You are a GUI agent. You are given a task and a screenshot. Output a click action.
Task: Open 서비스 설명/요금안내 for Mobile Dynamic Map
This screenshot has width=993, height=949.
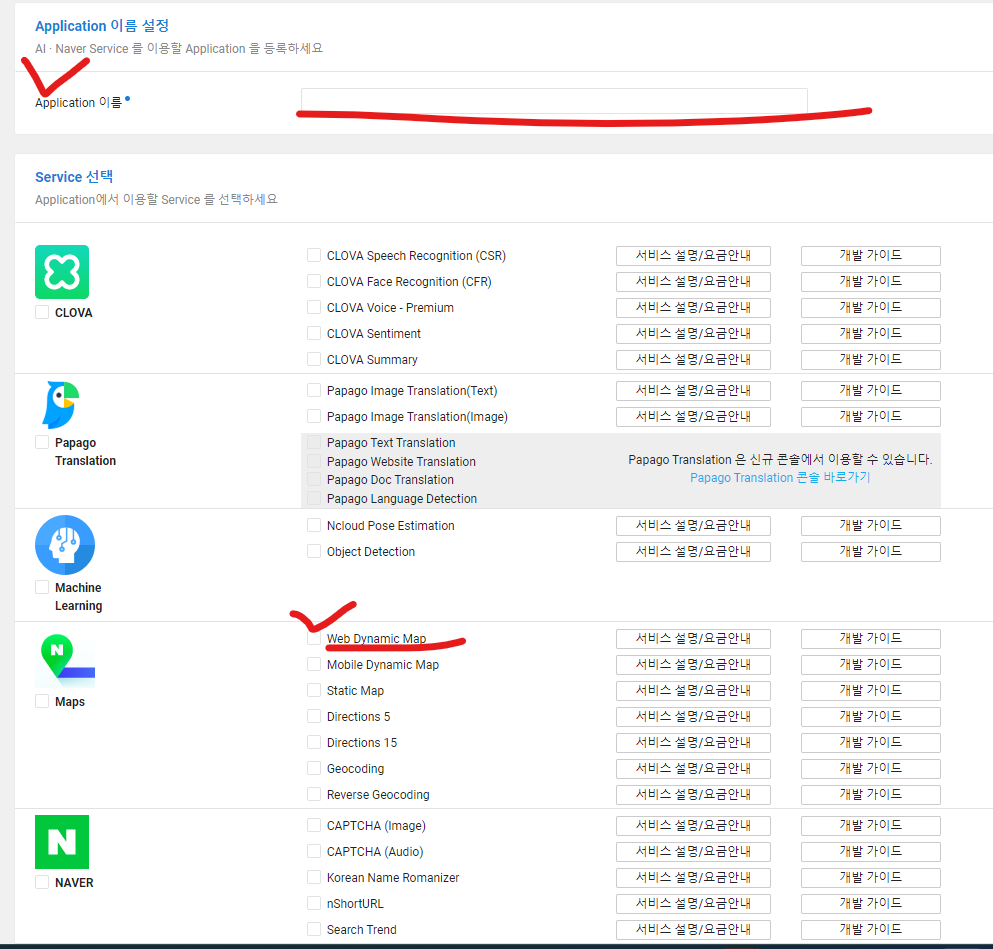pos(693,665)
